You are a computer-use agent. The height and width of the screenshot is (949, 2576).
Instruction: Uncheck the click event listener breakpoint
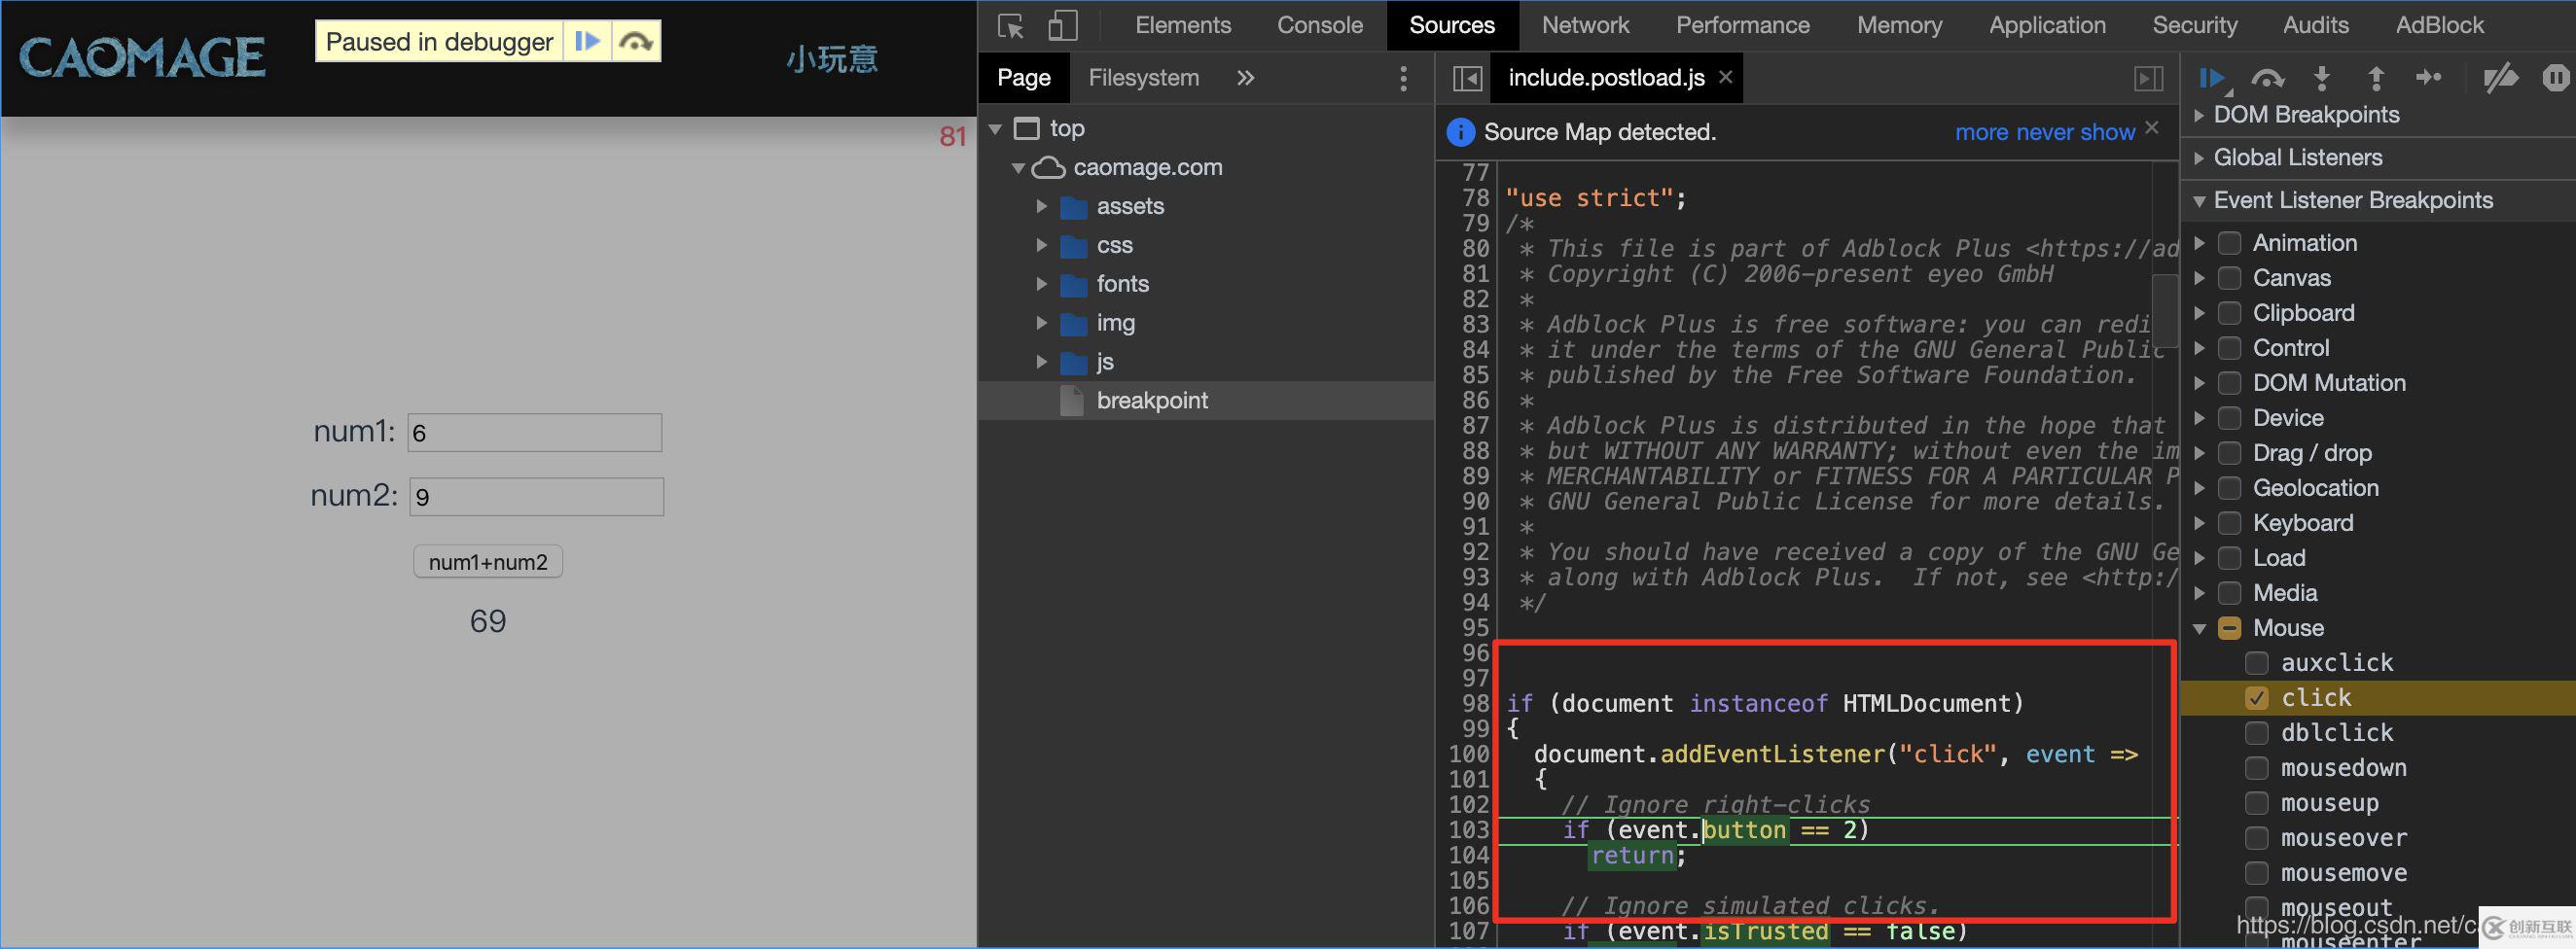2256,697
